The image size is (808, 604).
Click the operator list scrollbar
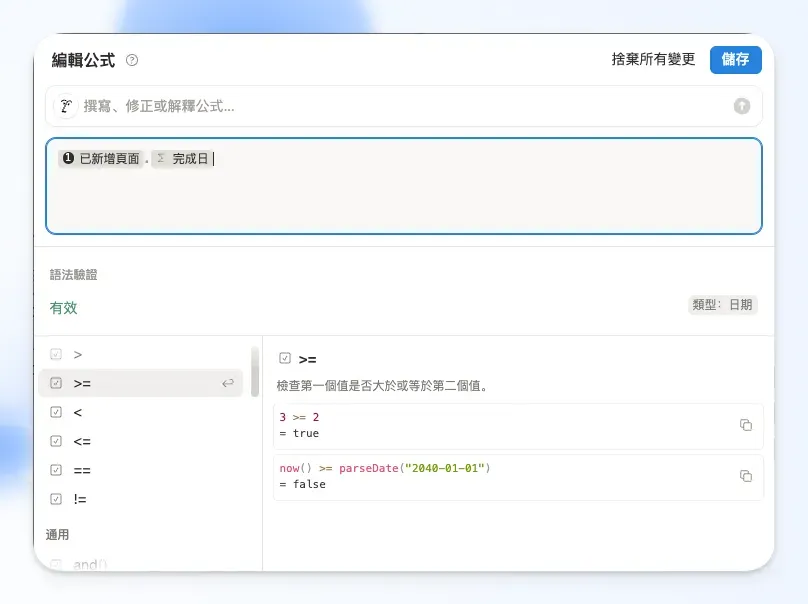point(255,372)
